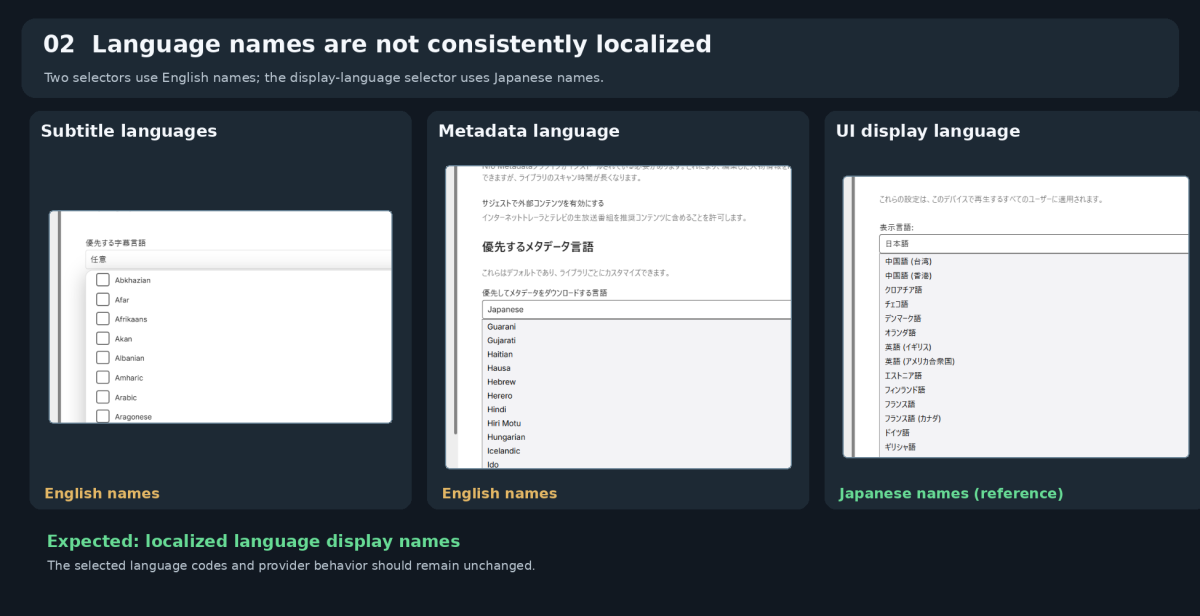Choose Guarani in the metadata list

636,327
